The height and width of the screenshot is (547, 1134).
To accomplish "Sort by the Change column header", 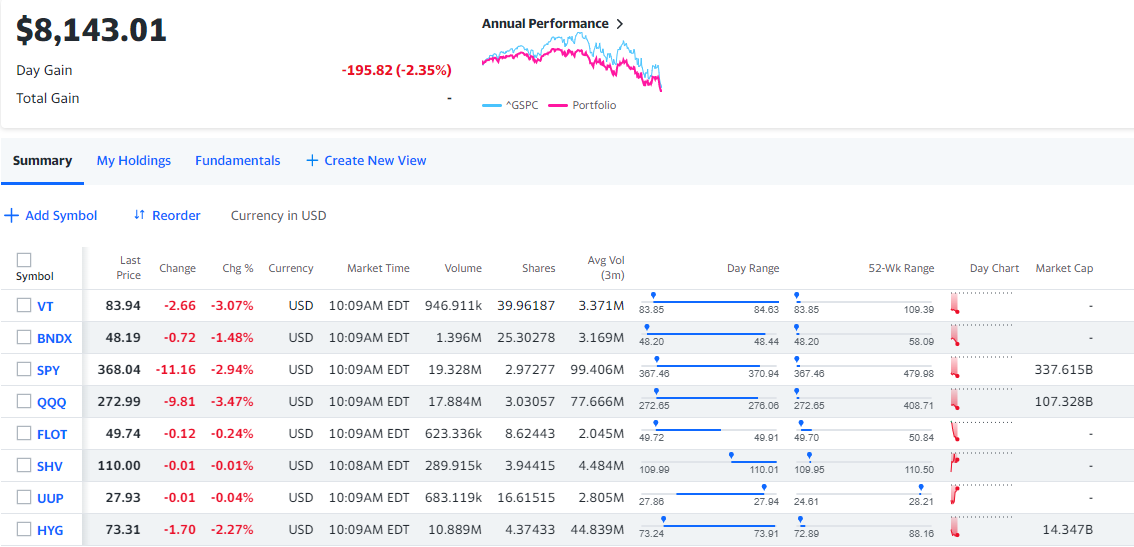I will coord(177,268).
